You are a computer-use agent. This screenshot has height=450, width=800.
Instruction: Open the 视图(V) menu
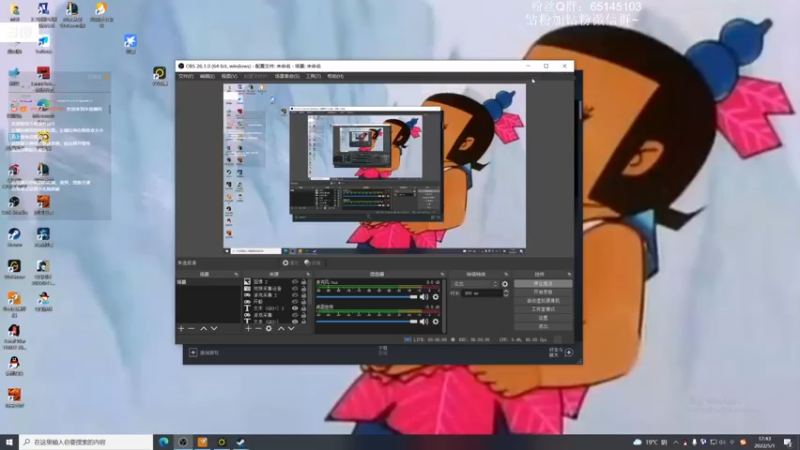pos(229,76)
